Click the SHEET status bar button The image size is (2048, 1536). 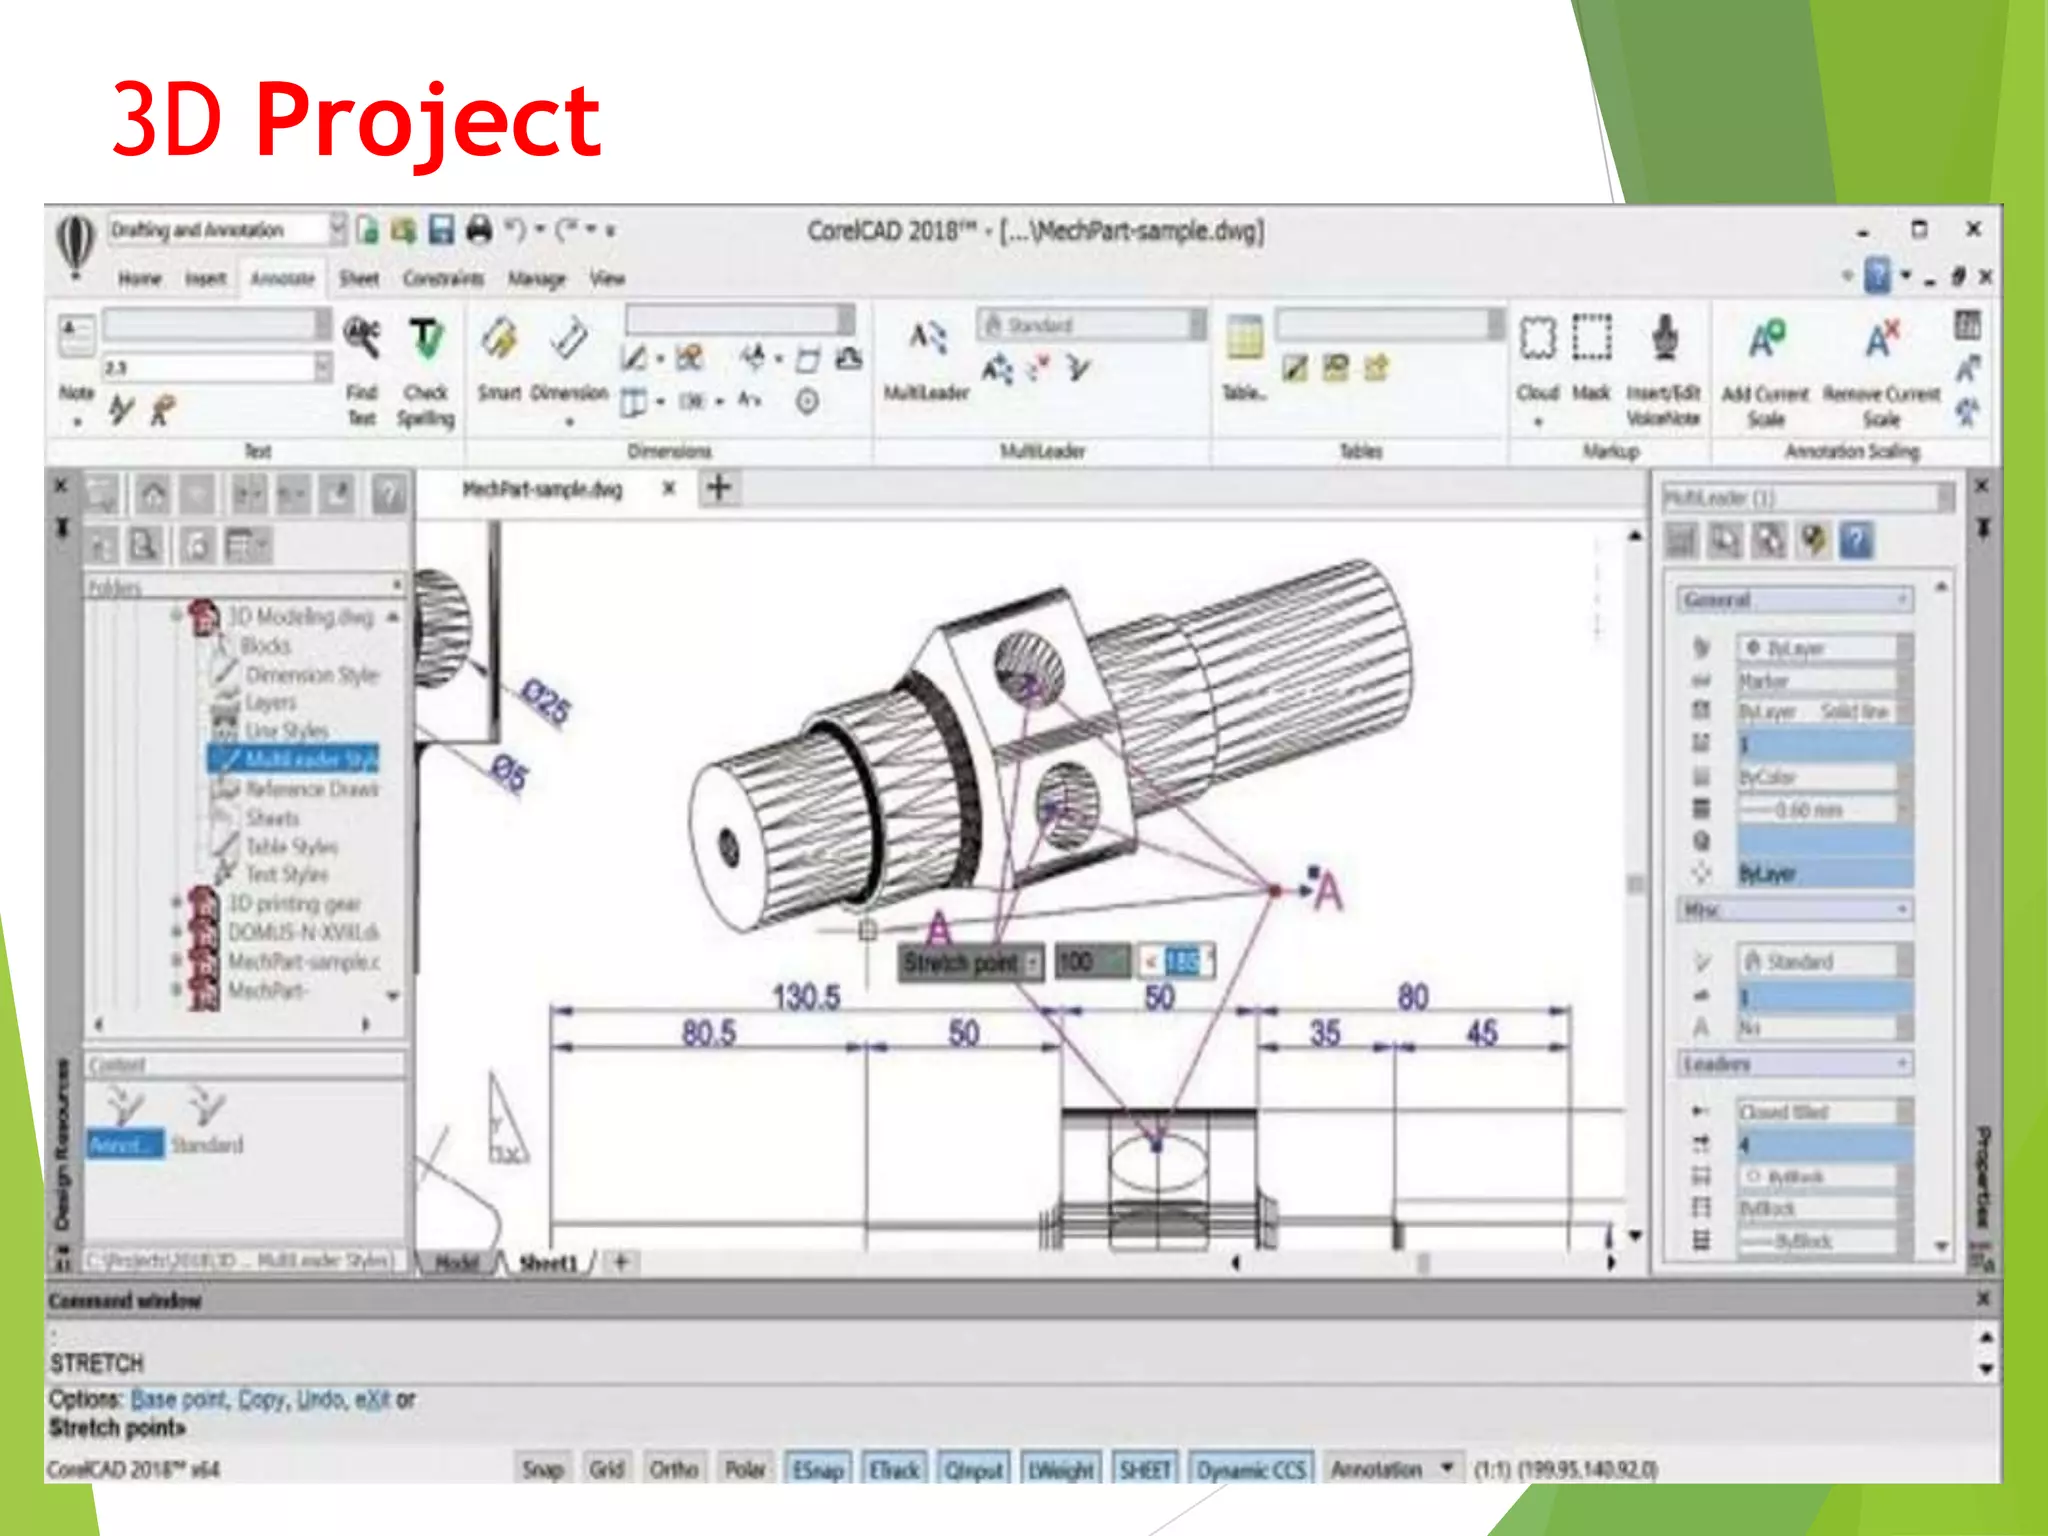click(1145, 1469)
